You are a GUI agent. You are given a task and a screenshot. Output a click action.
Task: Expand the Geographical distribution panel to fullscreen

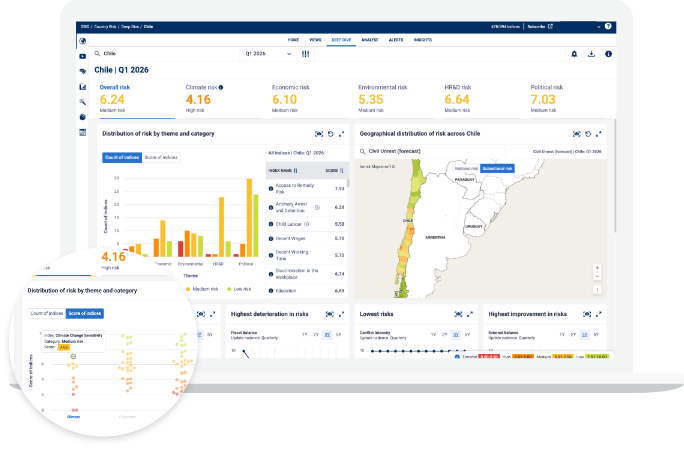[599, 133]
